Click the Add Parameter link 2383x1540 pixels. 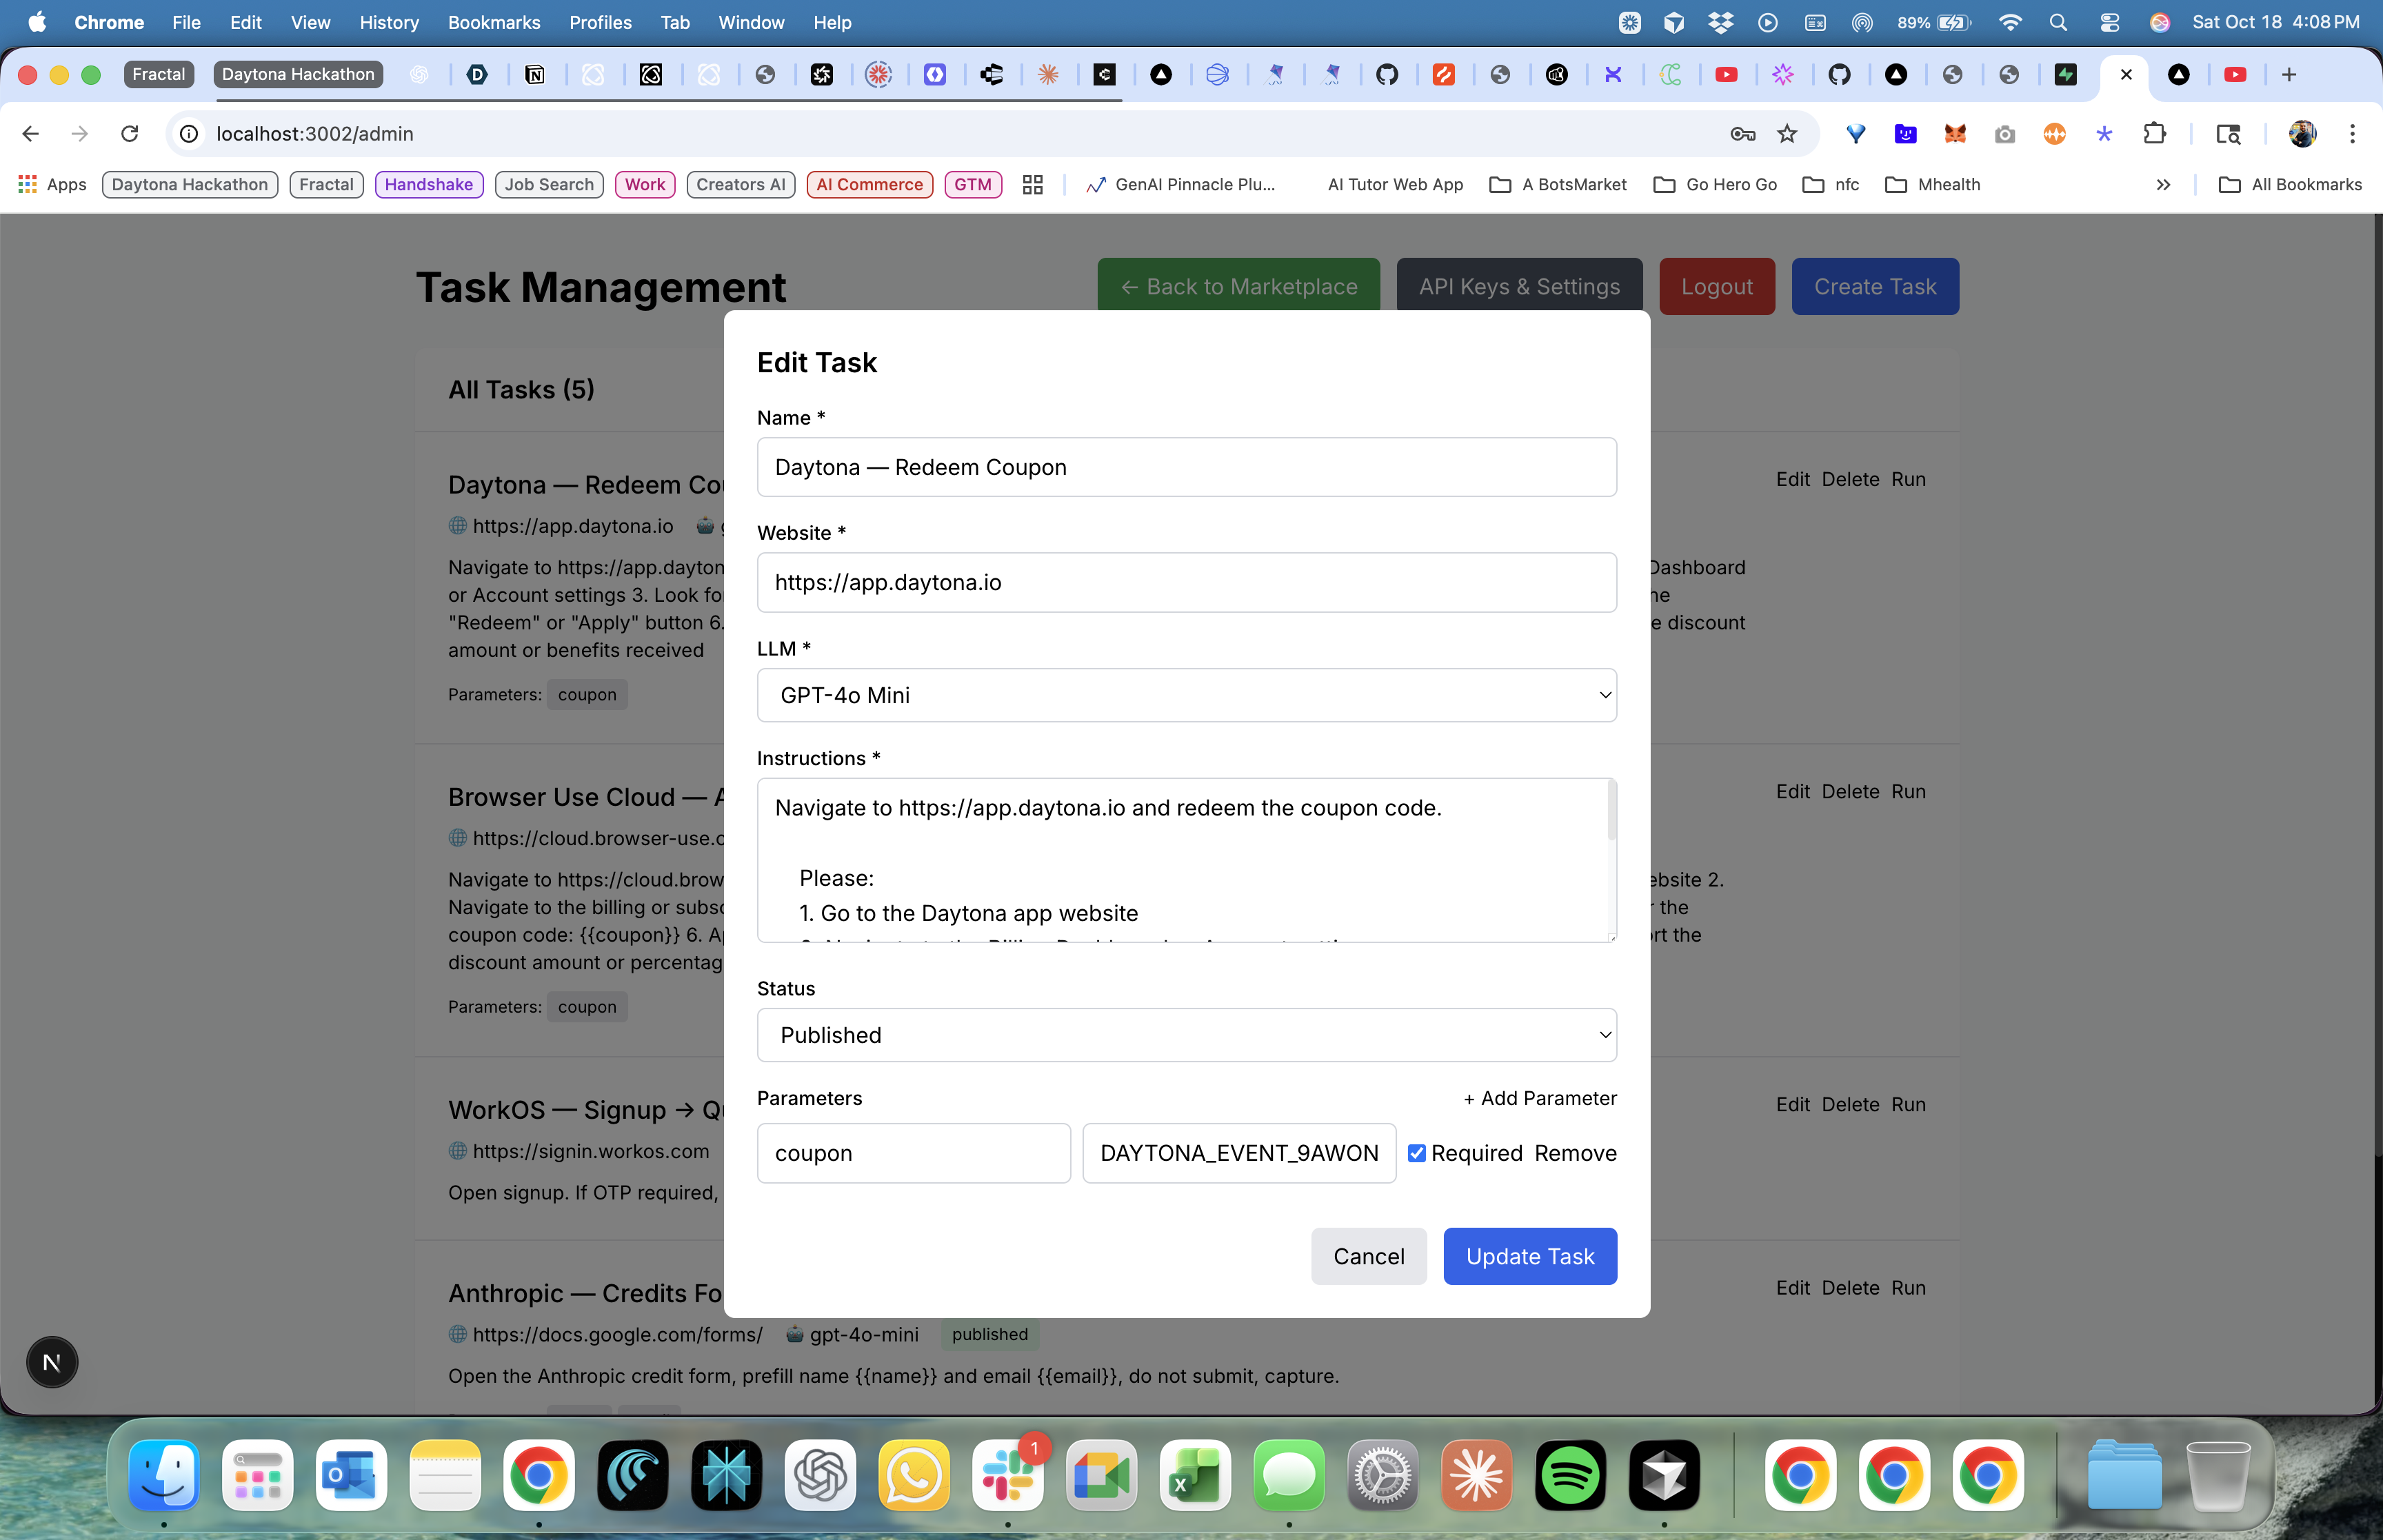tap(1539, 1098)
